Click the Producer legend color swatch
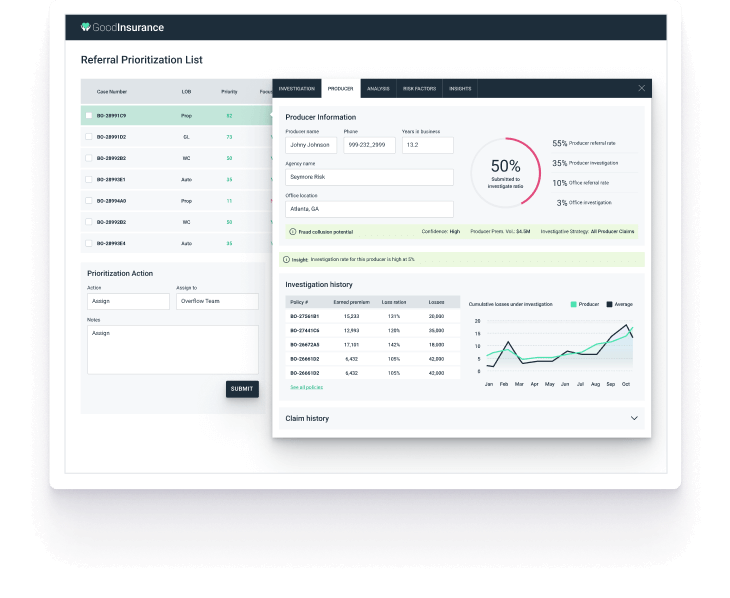The width and height of the screenshot is (730, 598). [574, 304]
